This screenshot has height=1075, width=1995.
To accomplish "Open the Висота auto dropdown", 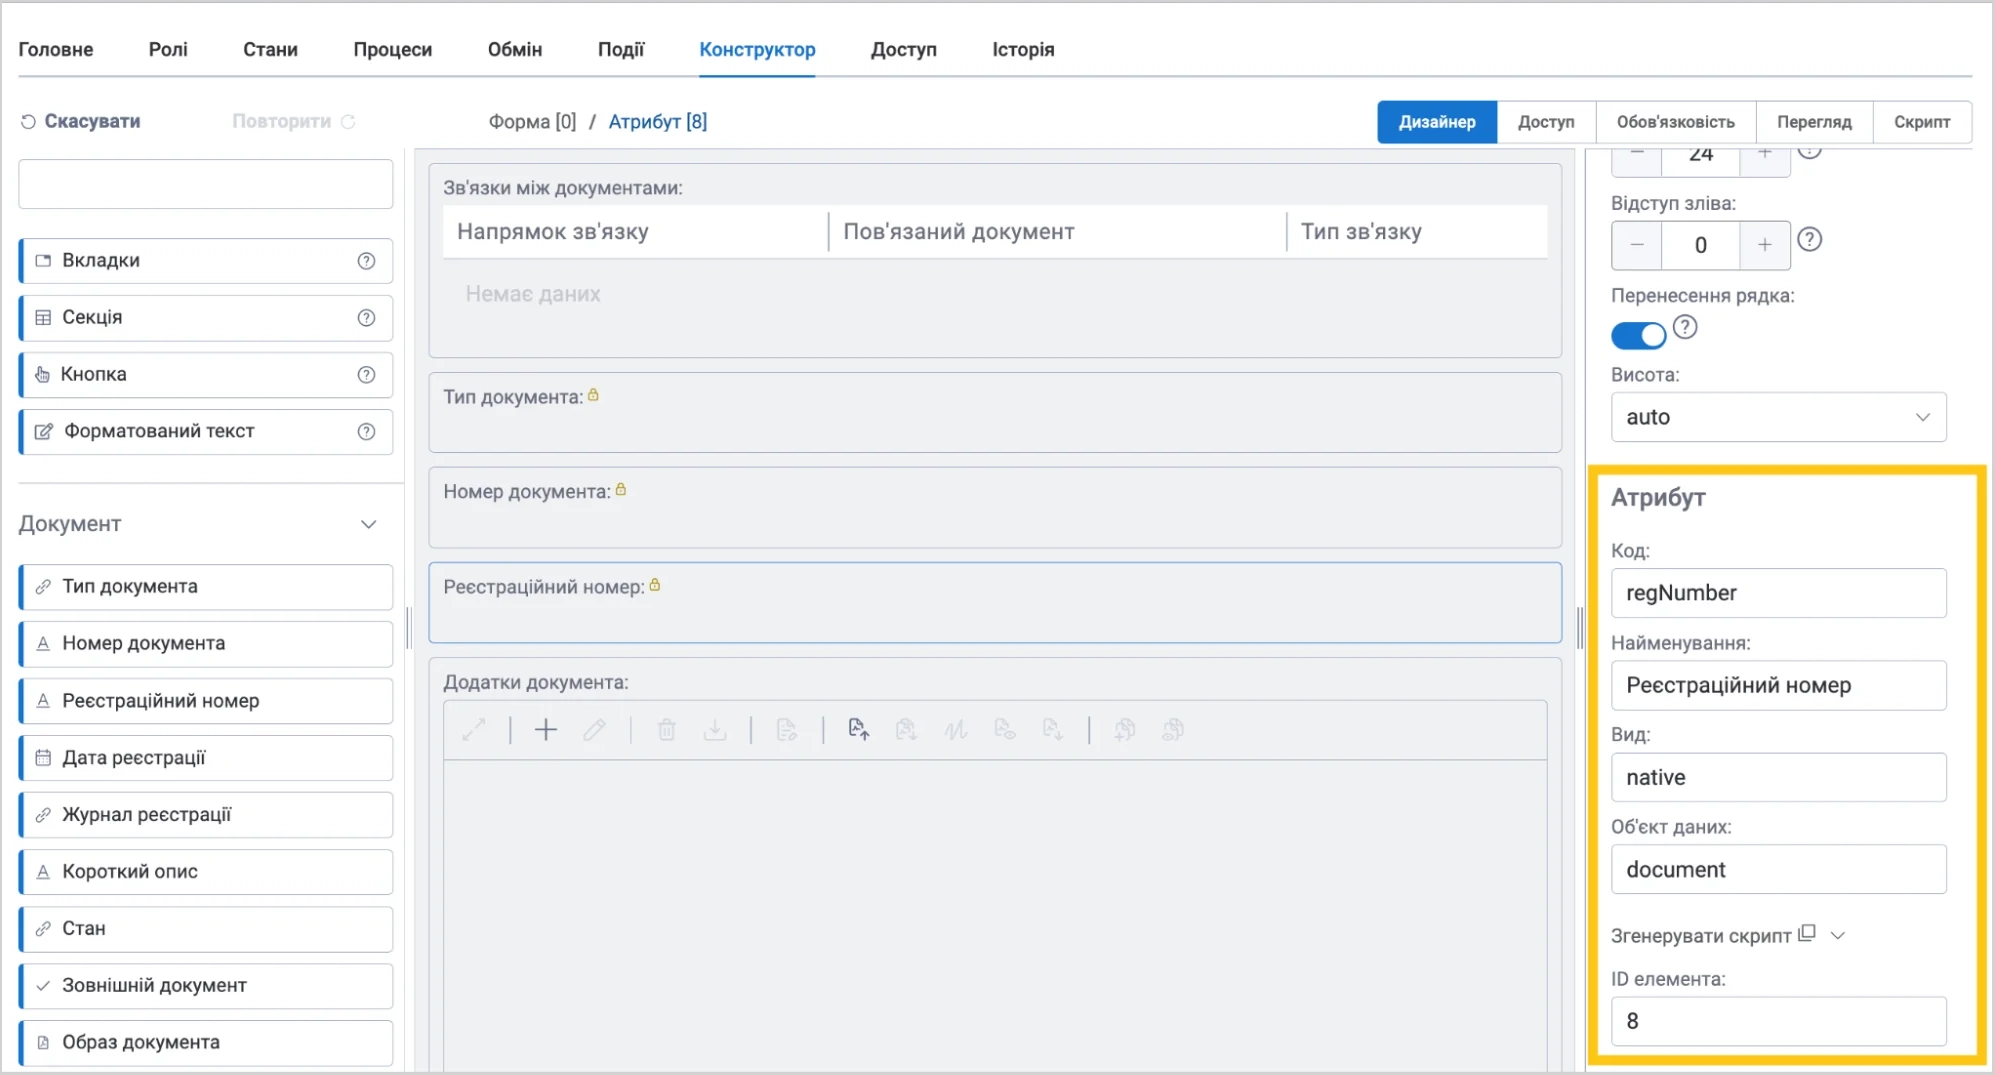I will click(x=1779, y=417).
